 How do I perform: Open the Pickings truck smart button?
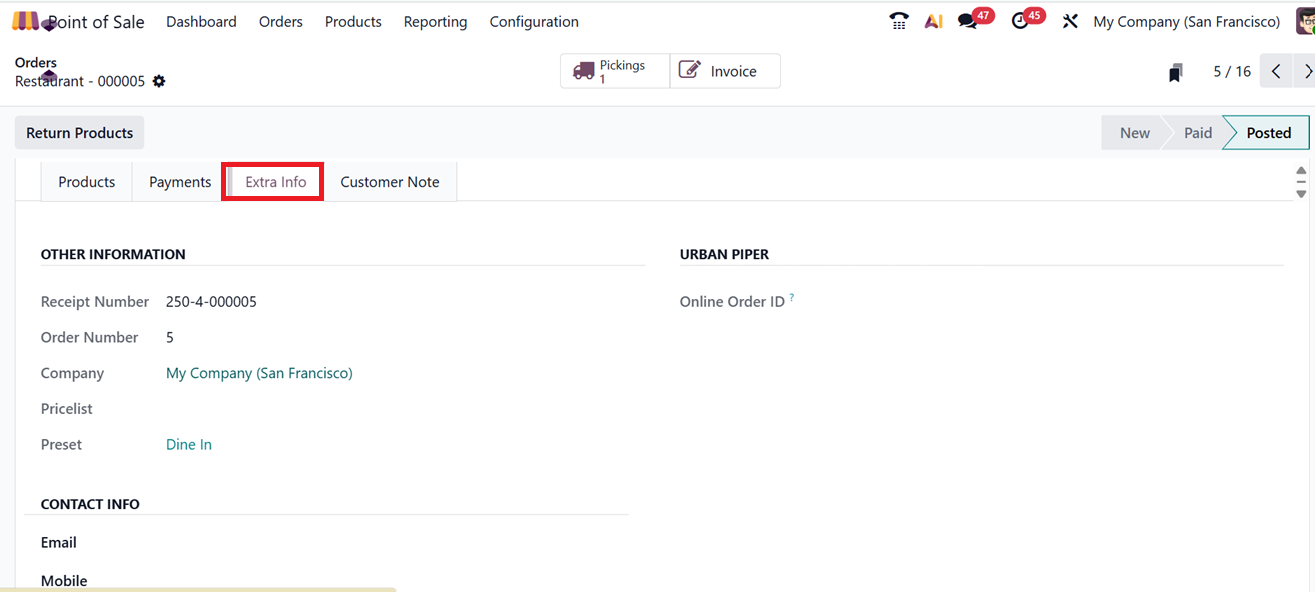pos(614,71)
